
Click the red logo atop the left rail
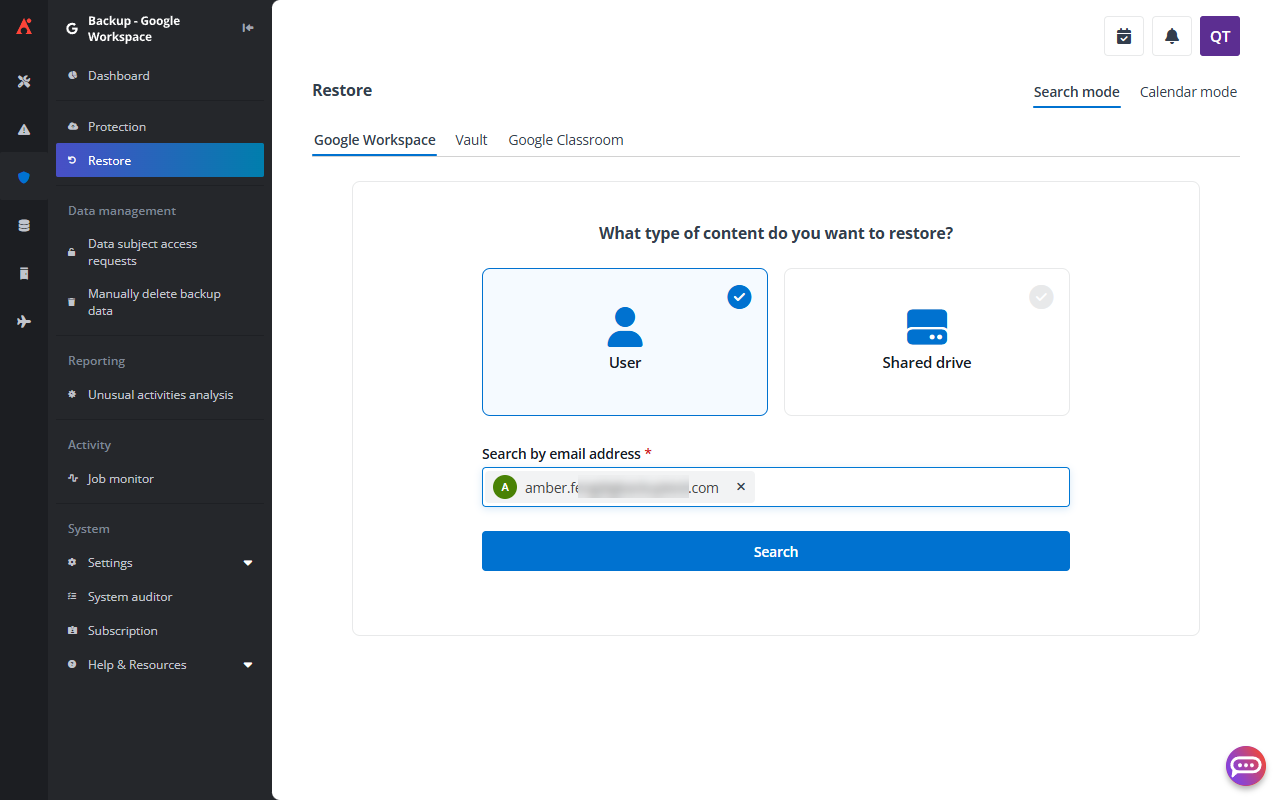click(24, 27)
